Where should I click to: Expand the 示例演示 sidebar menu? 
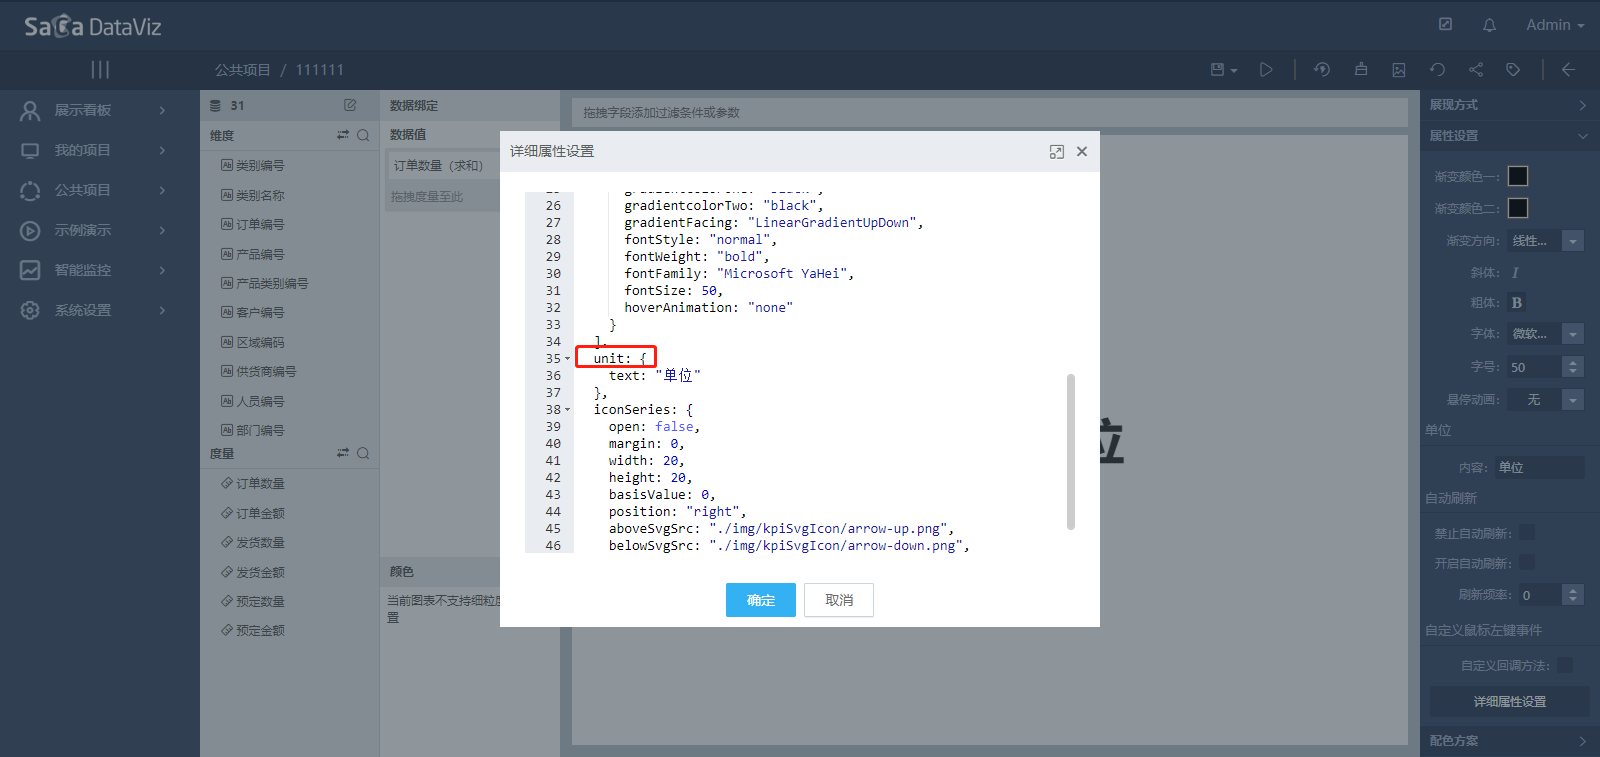pos(100,230)
